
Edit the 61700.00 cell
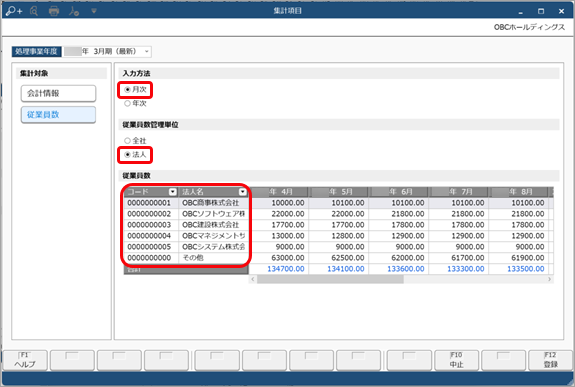pyautogui.click(x=459, y=258)
